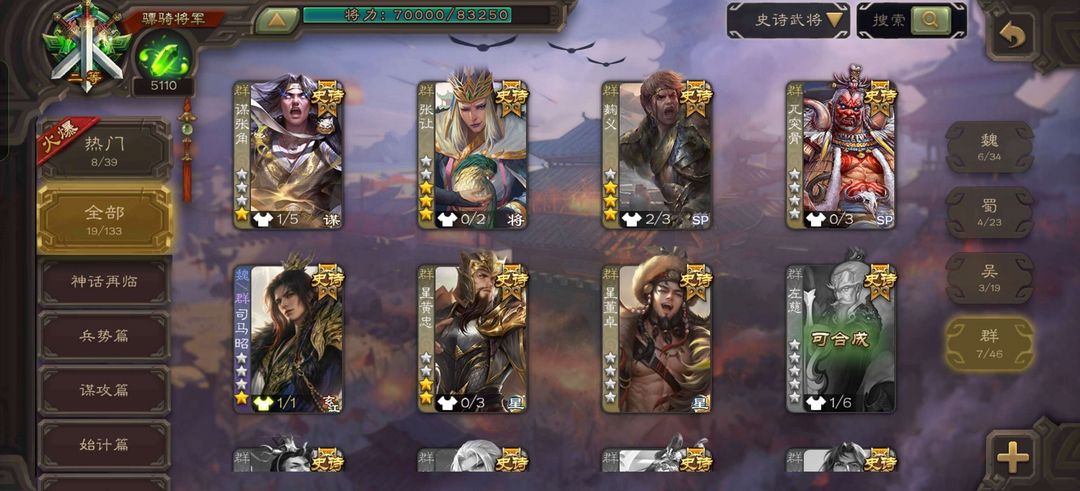Click the 可合成 label on 左慈 card

(842, 340)
